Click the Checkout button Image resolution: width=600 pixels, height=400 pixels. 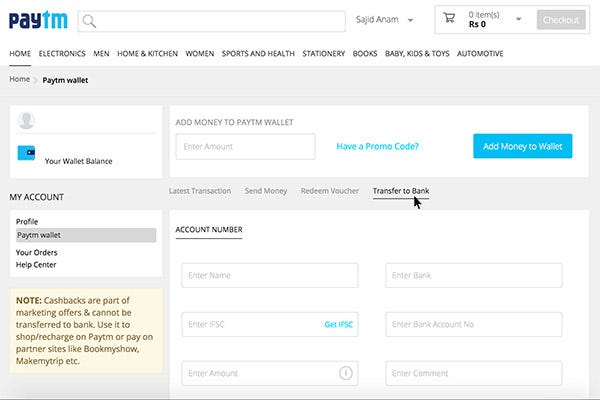(x=561, y=20)
